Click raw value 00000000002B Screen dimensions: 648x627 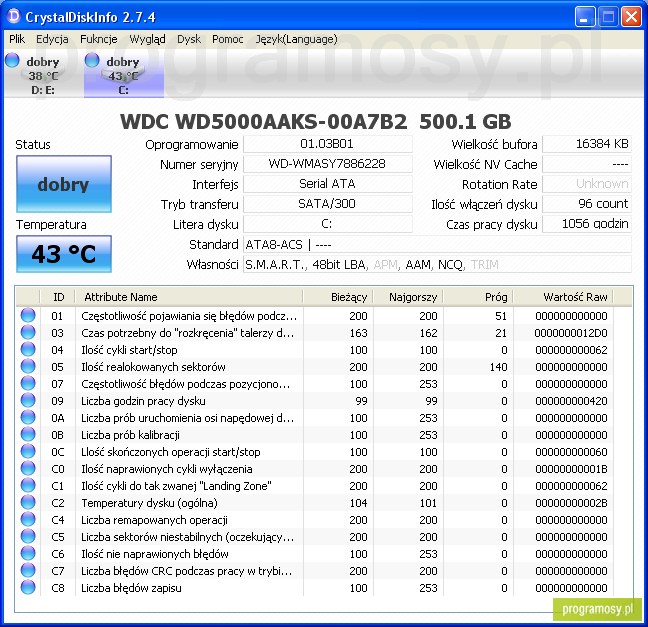coord(571,503)
